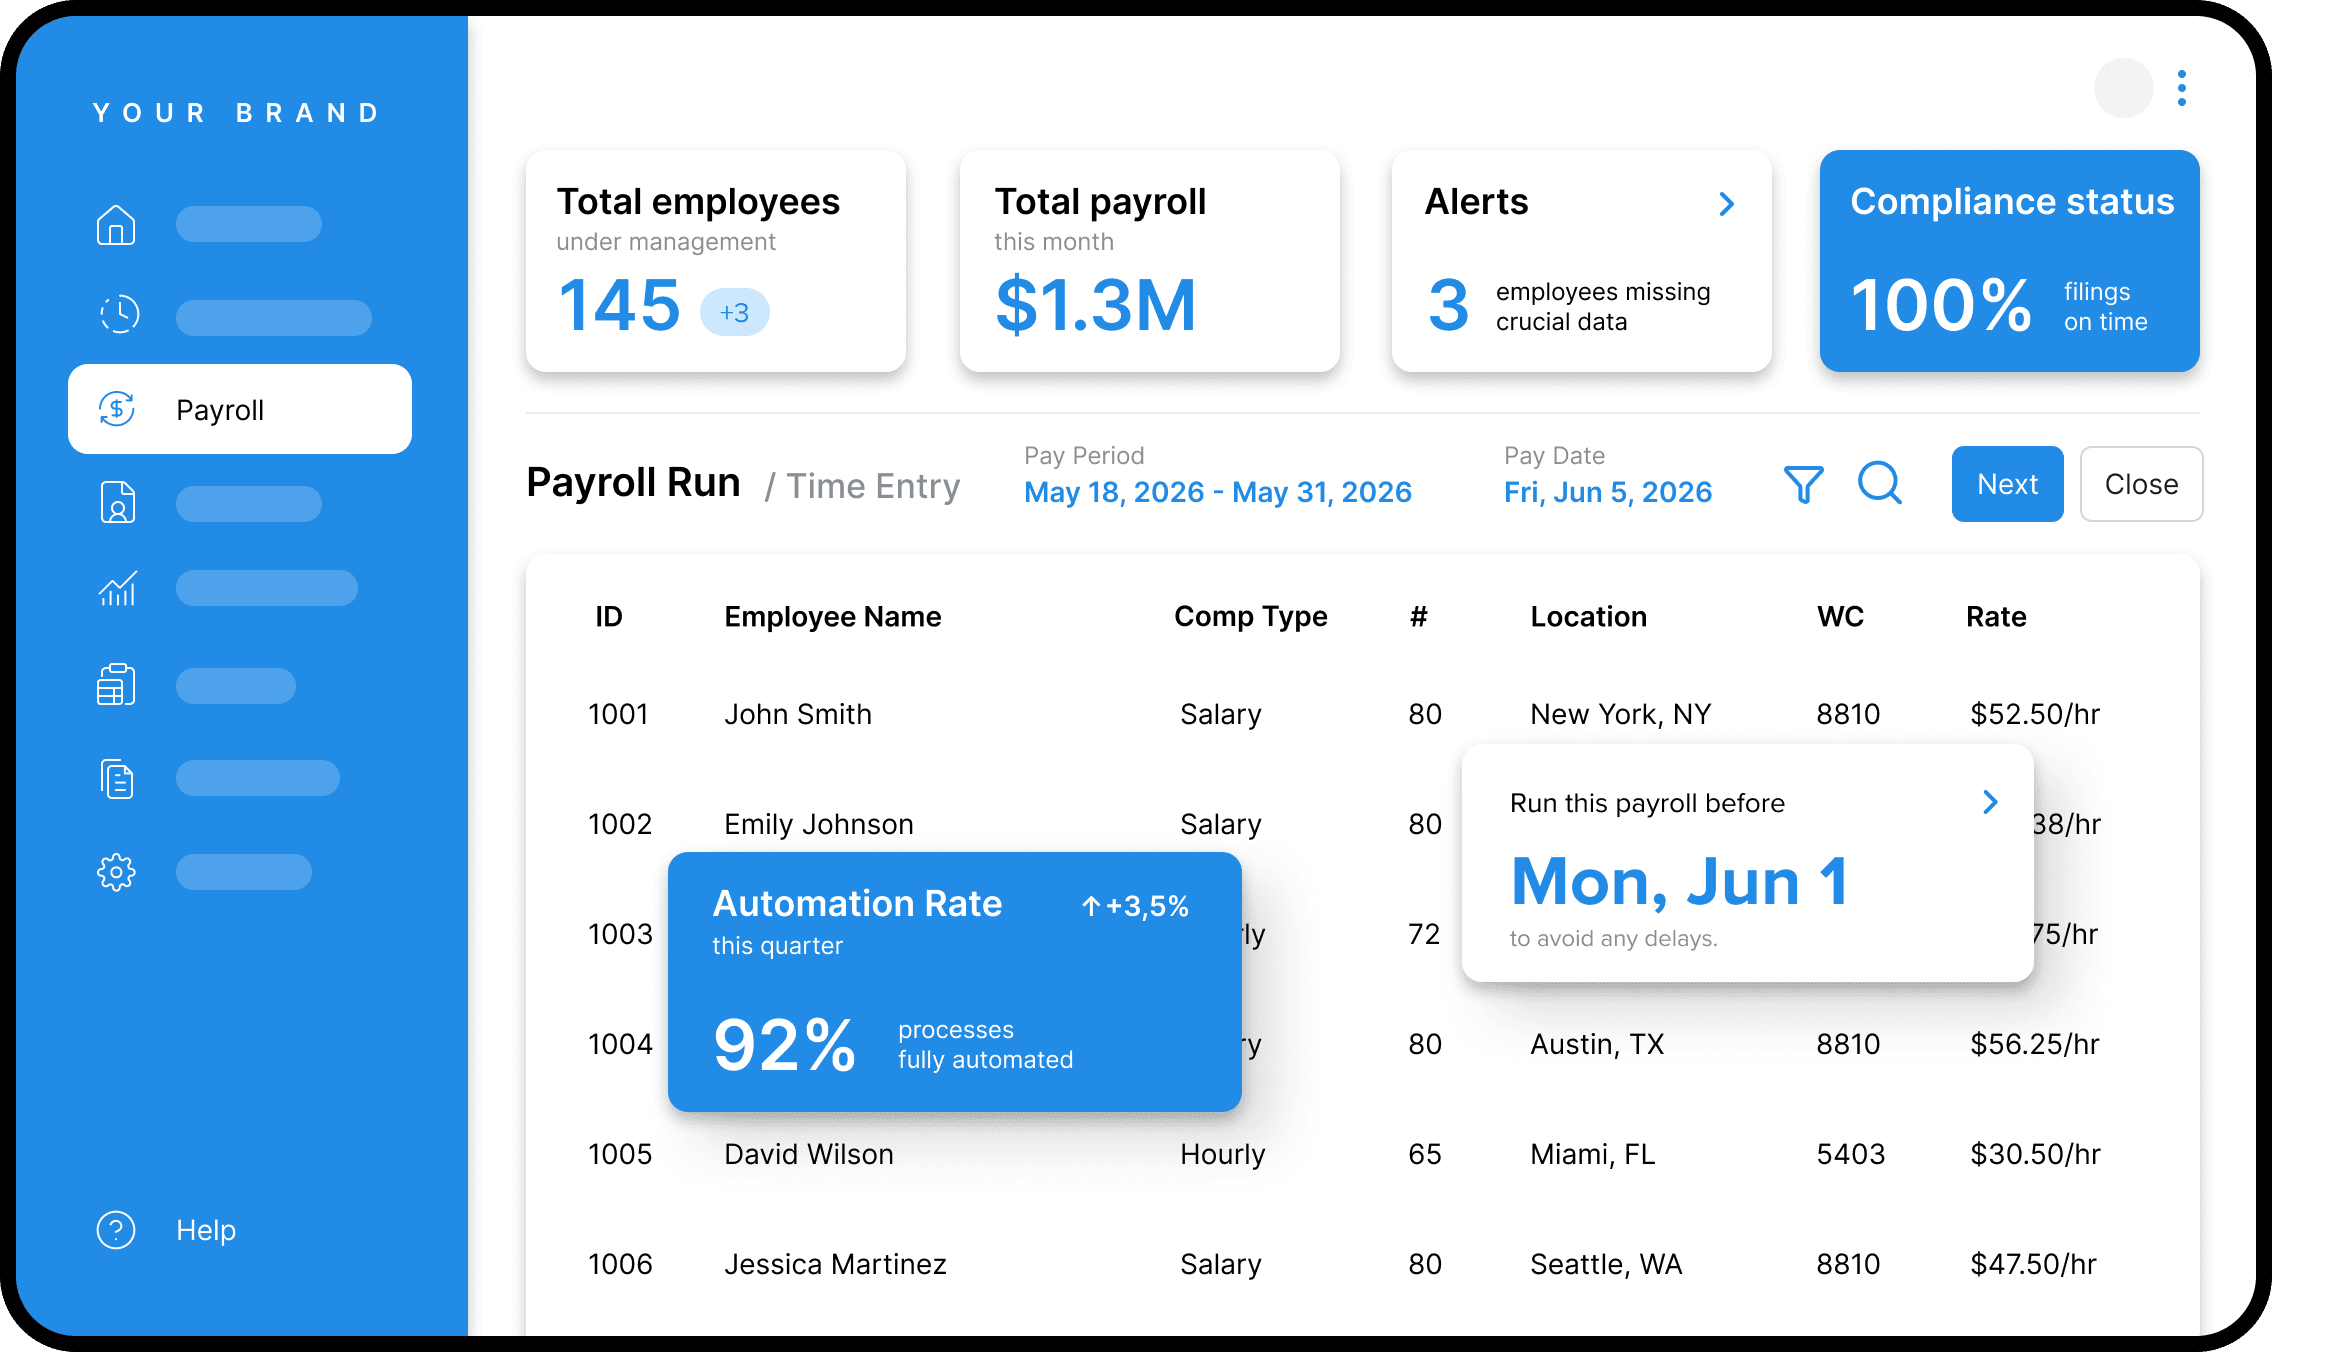Click the documents copy icon in sidebar
Screen dimensions: 2330x1362
(116, 778)
